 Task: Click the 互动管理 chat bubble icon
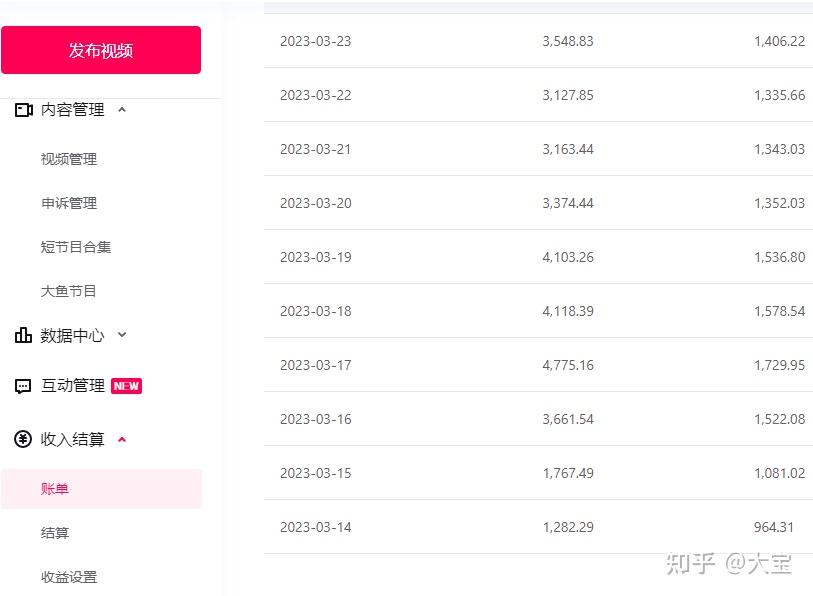pos(23,386)
